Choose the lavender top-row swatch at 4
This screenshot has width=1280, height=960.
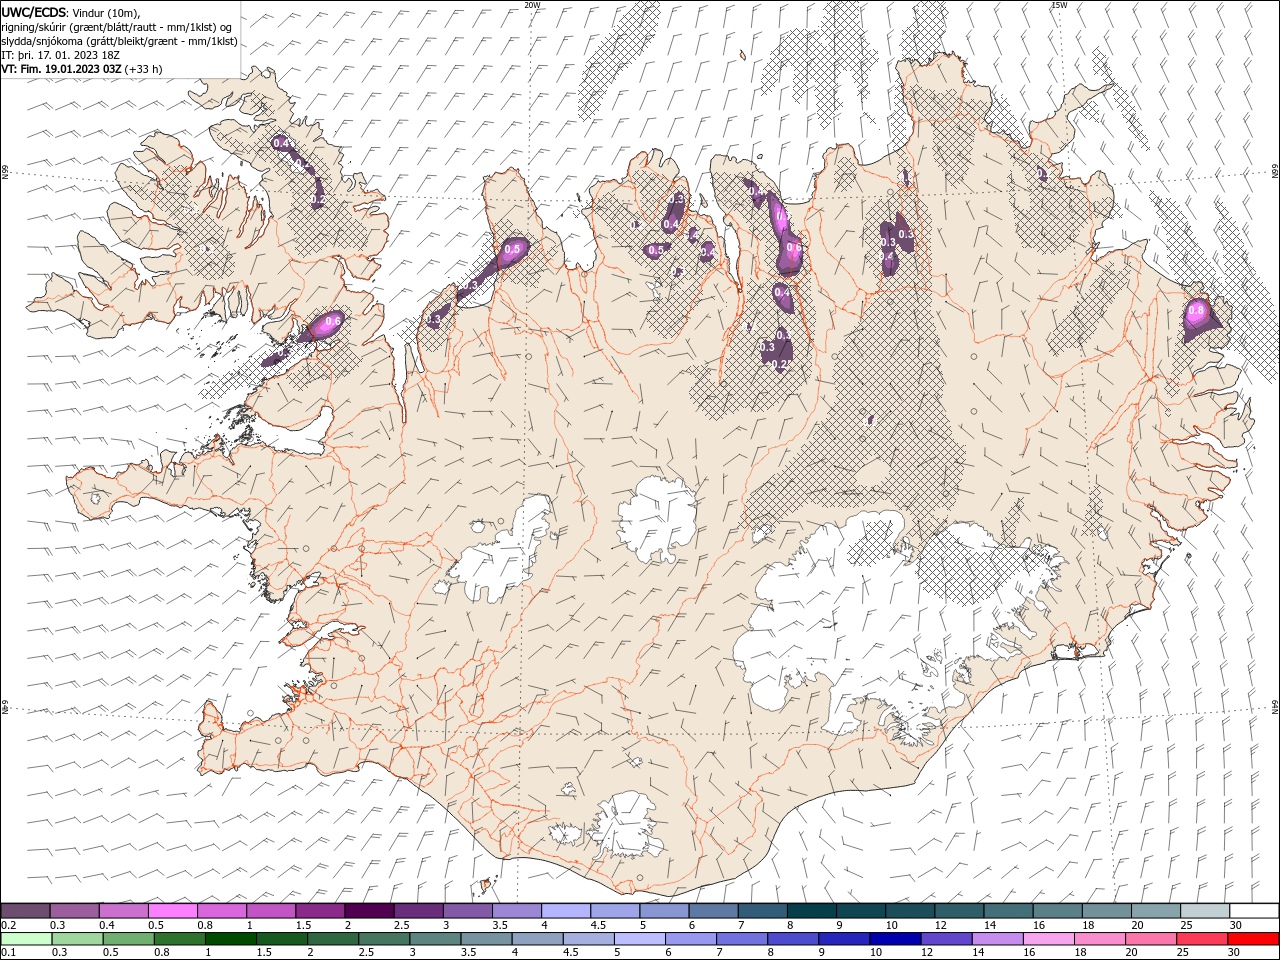tap(565, 910)
